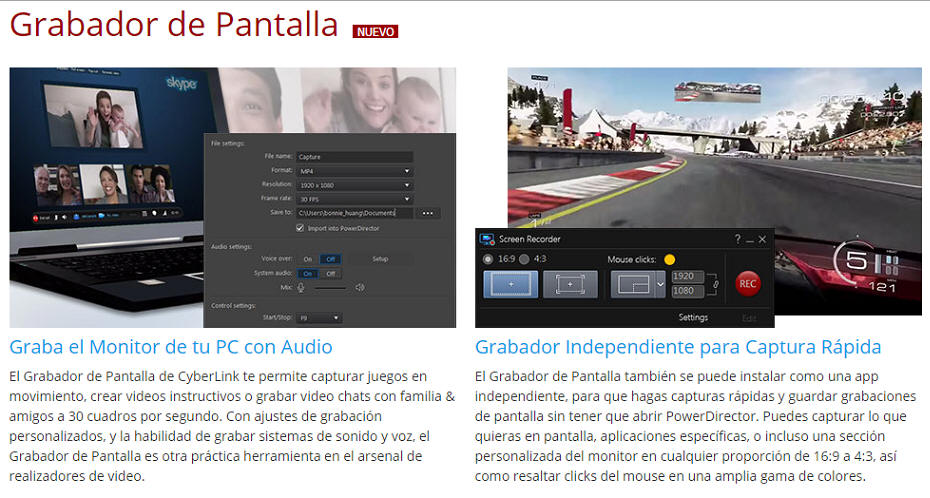Viewport: 930px width, 498px height.
Task: Click the "Control settings:" section label
Action: click(x=234, y=305)
